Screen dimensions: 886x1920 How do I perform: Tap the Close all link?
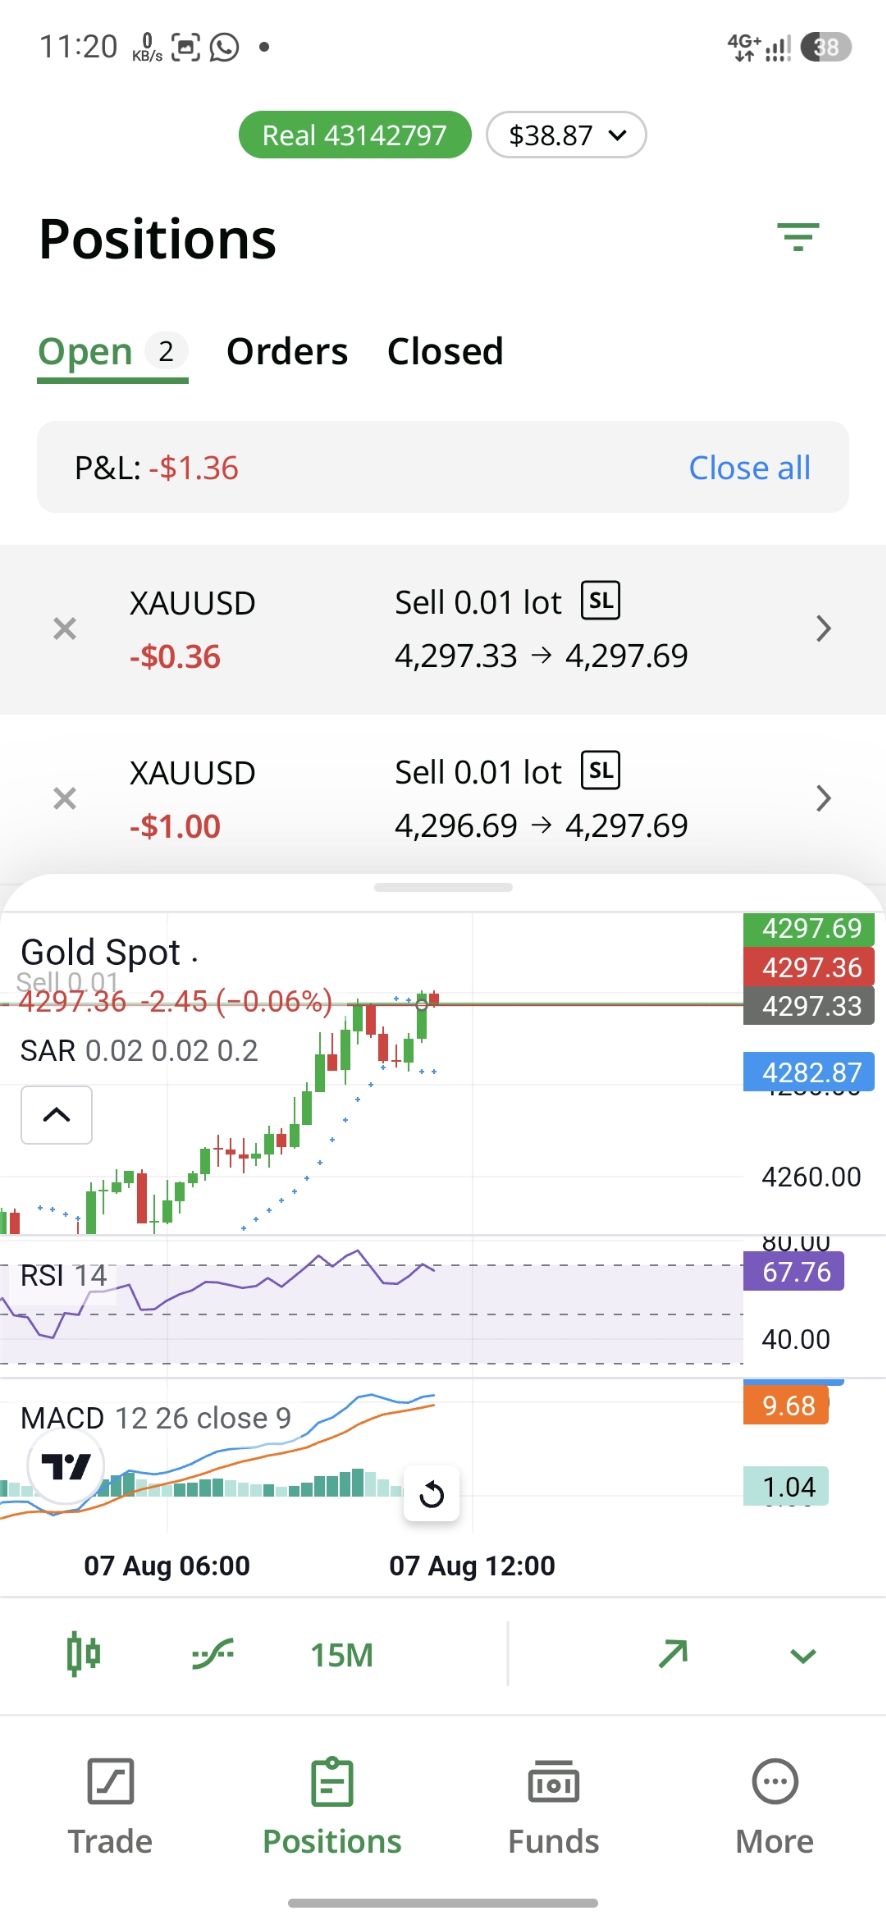[750, 468]
